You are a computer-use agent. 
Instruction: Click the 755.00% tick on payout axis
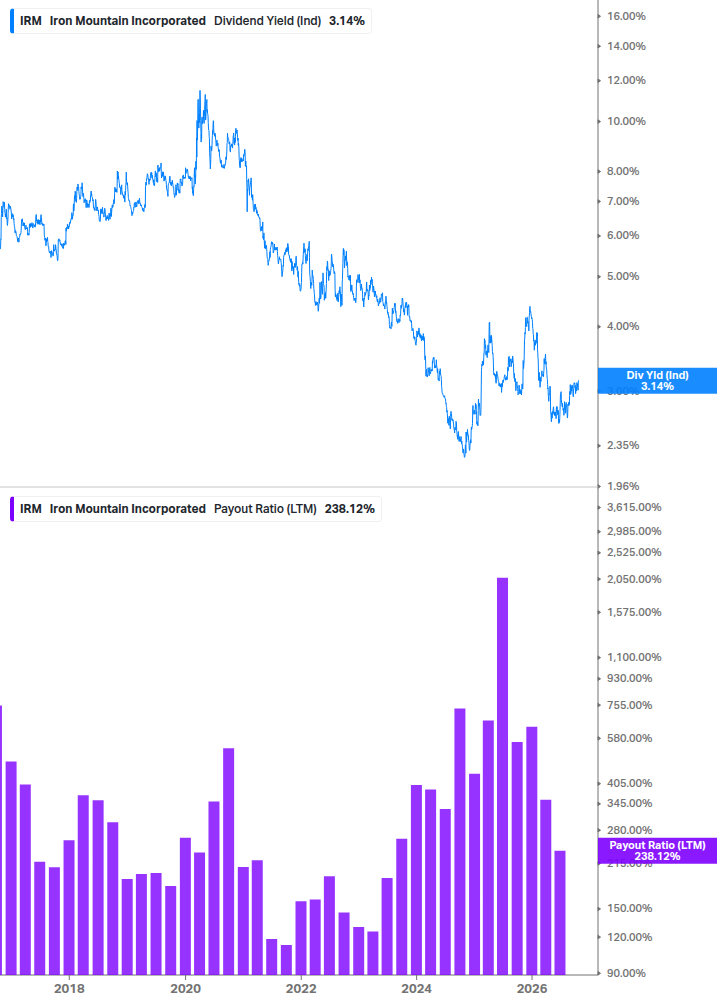pyautogui.click(x=629, y=705)
